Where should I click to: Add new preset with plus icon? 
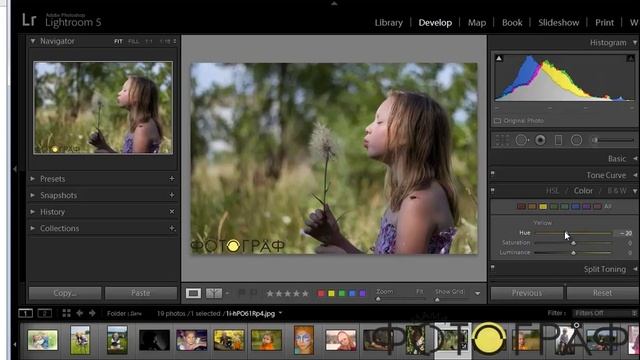(x=172, y=179)
